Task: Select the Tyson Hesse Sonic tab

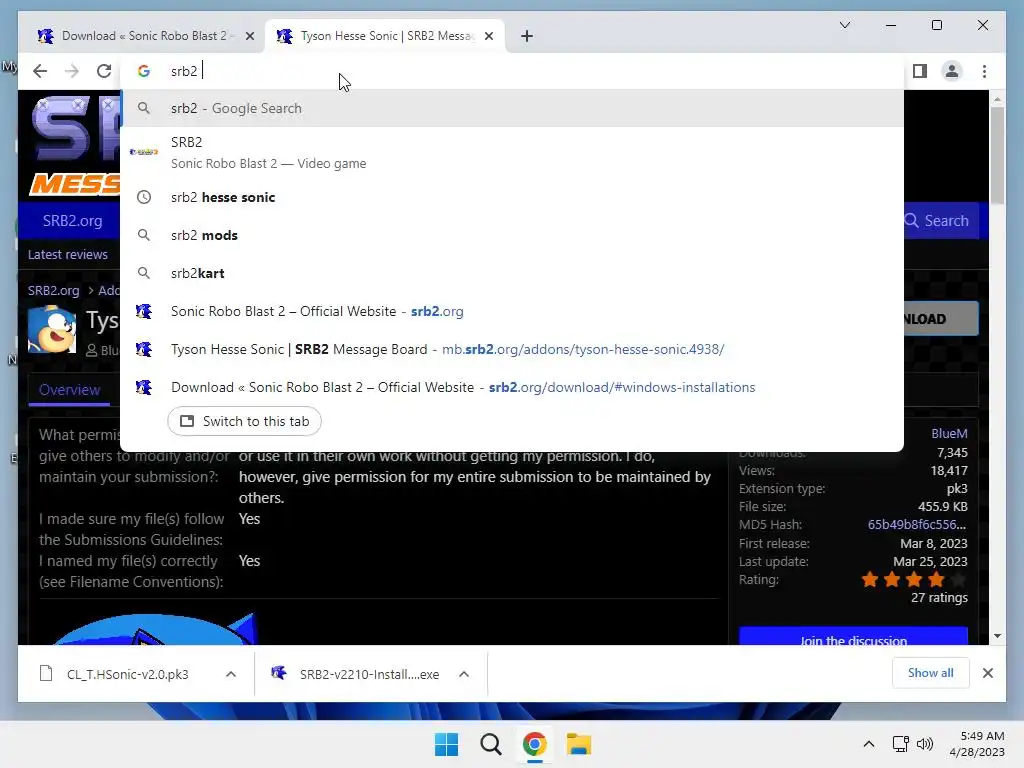Action: (x=385, y=36)
